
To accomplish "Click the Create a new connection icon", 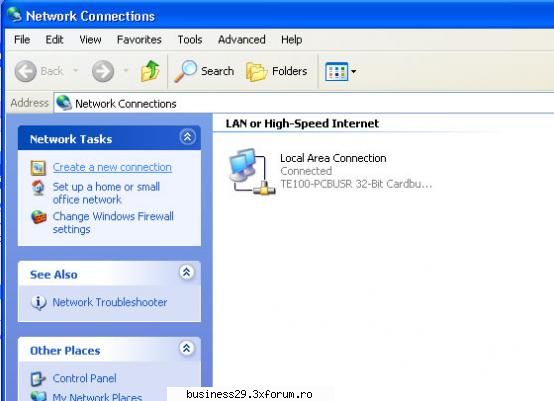I will (x=38, y=168).
